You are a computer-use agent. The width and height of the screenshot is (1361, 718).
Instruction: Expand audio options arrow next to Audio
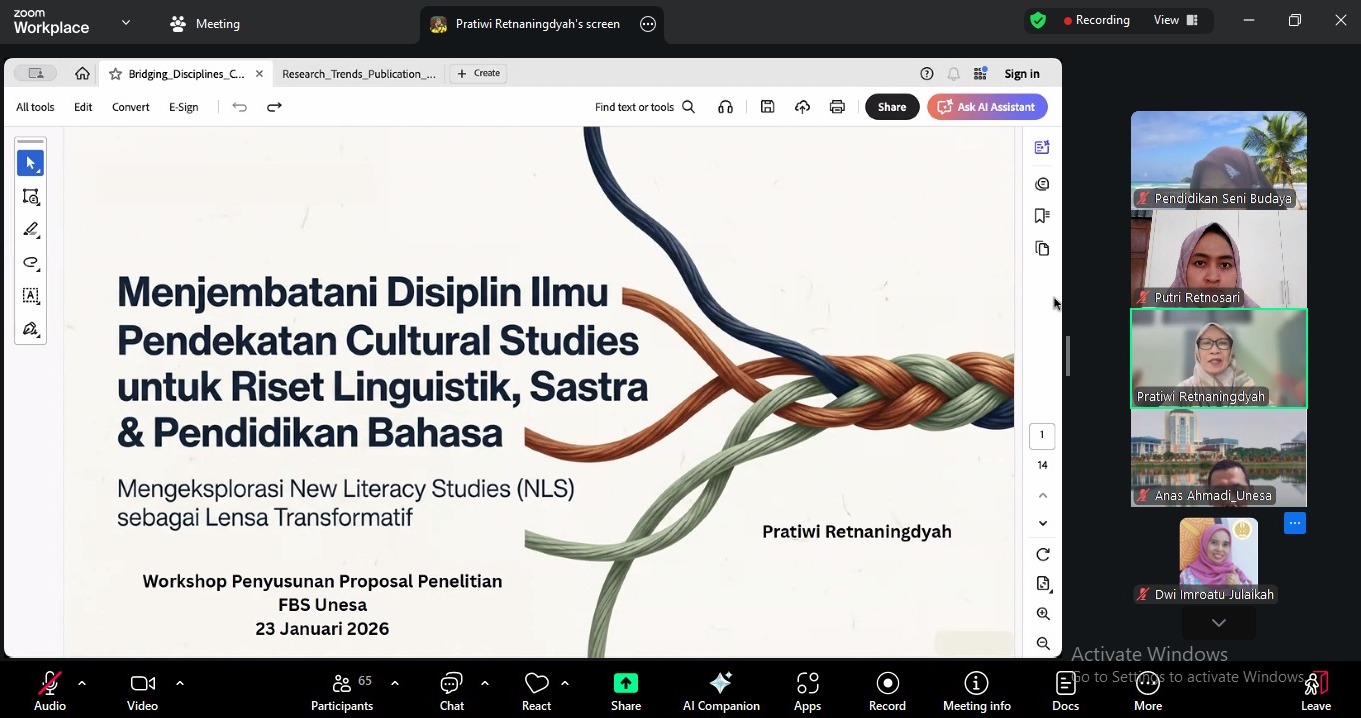pyautogui.click(x=82, y=683)
